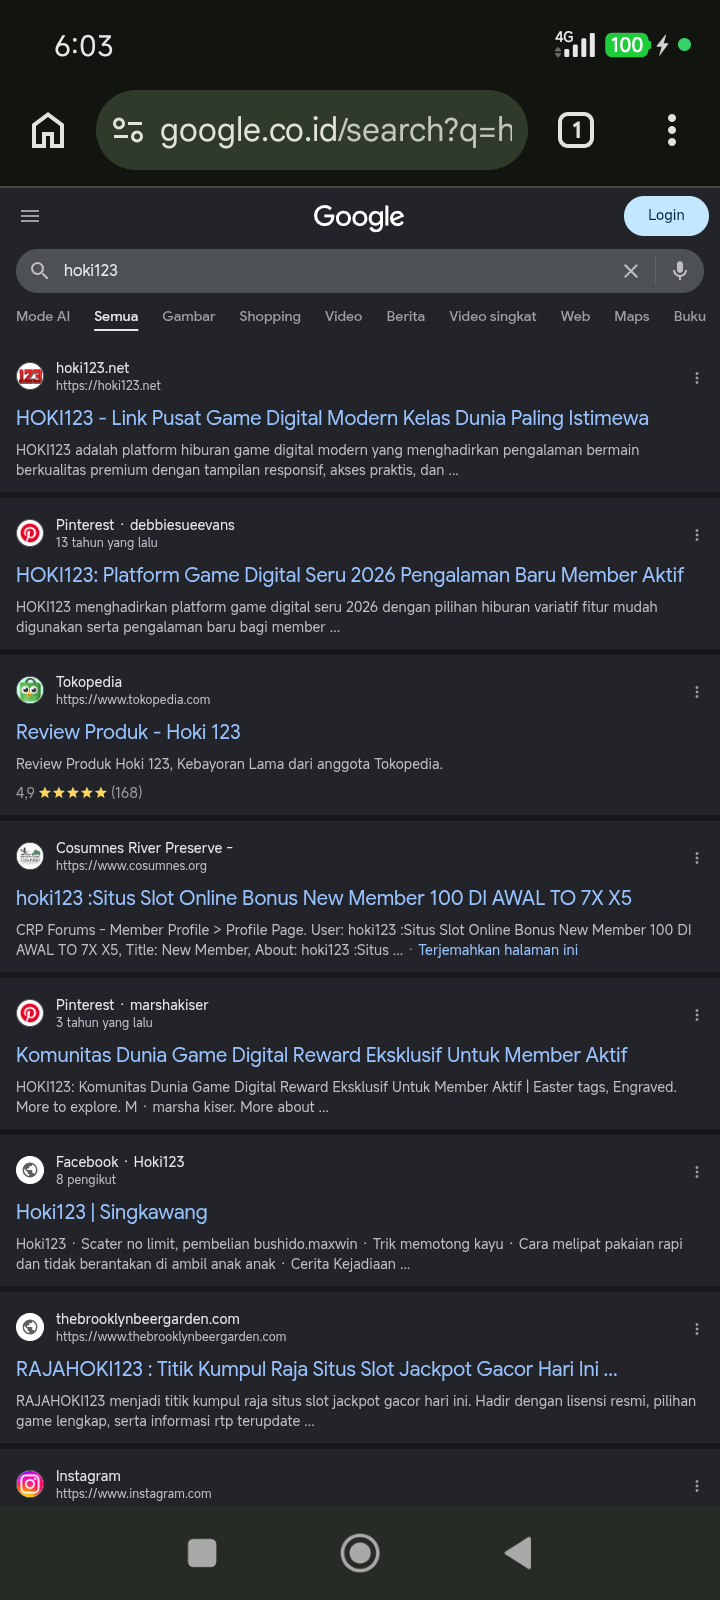Tap the Android recent apps square button
Viewport: 720px width, 1600px height.
(202, 1553)
